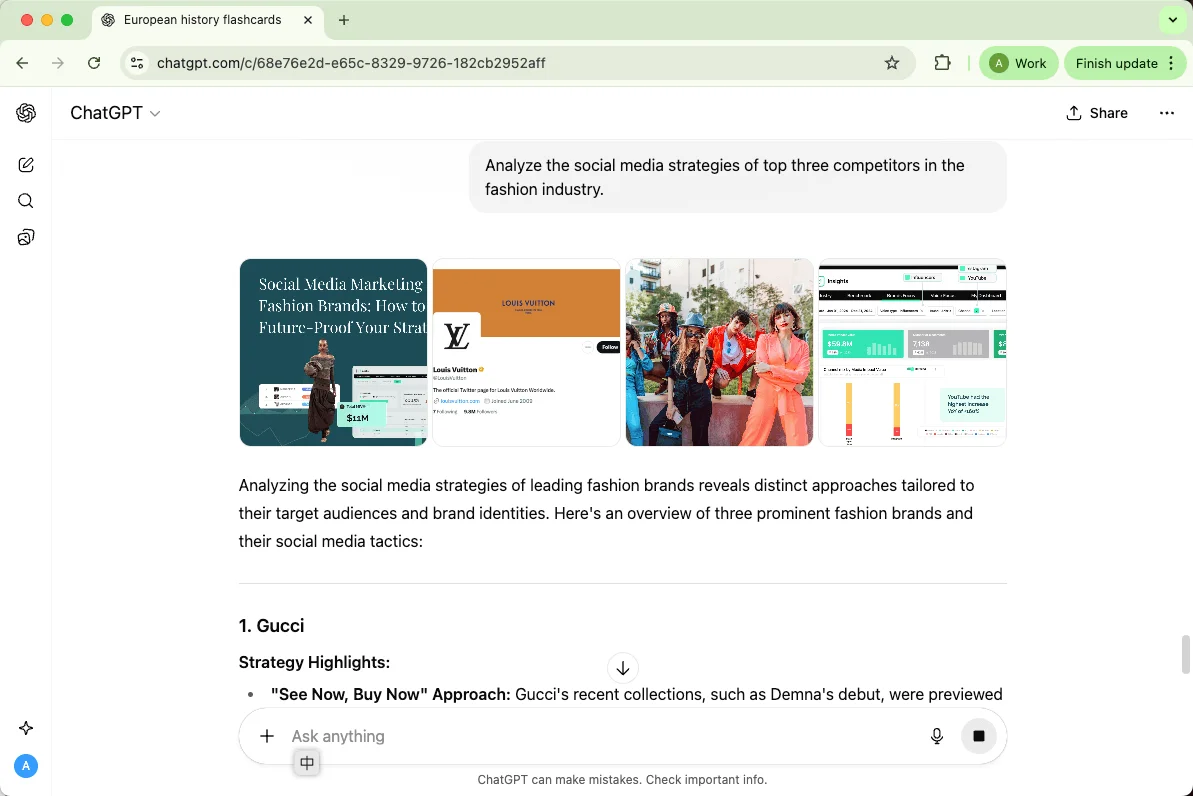The height and width of the screenshot is (796, 1193).
Task: Click the Share button
Action: coord(1097,113)
